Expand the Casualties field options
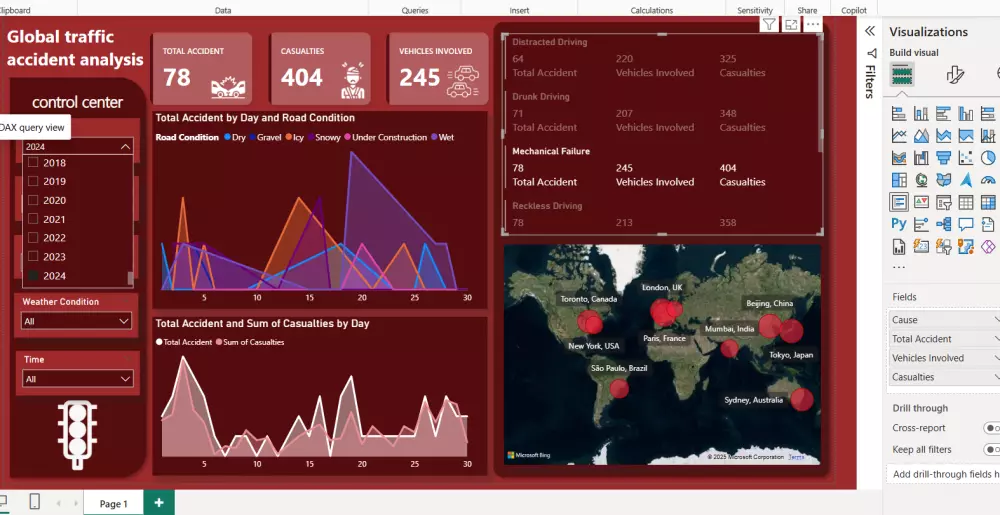 pos(997,377)
